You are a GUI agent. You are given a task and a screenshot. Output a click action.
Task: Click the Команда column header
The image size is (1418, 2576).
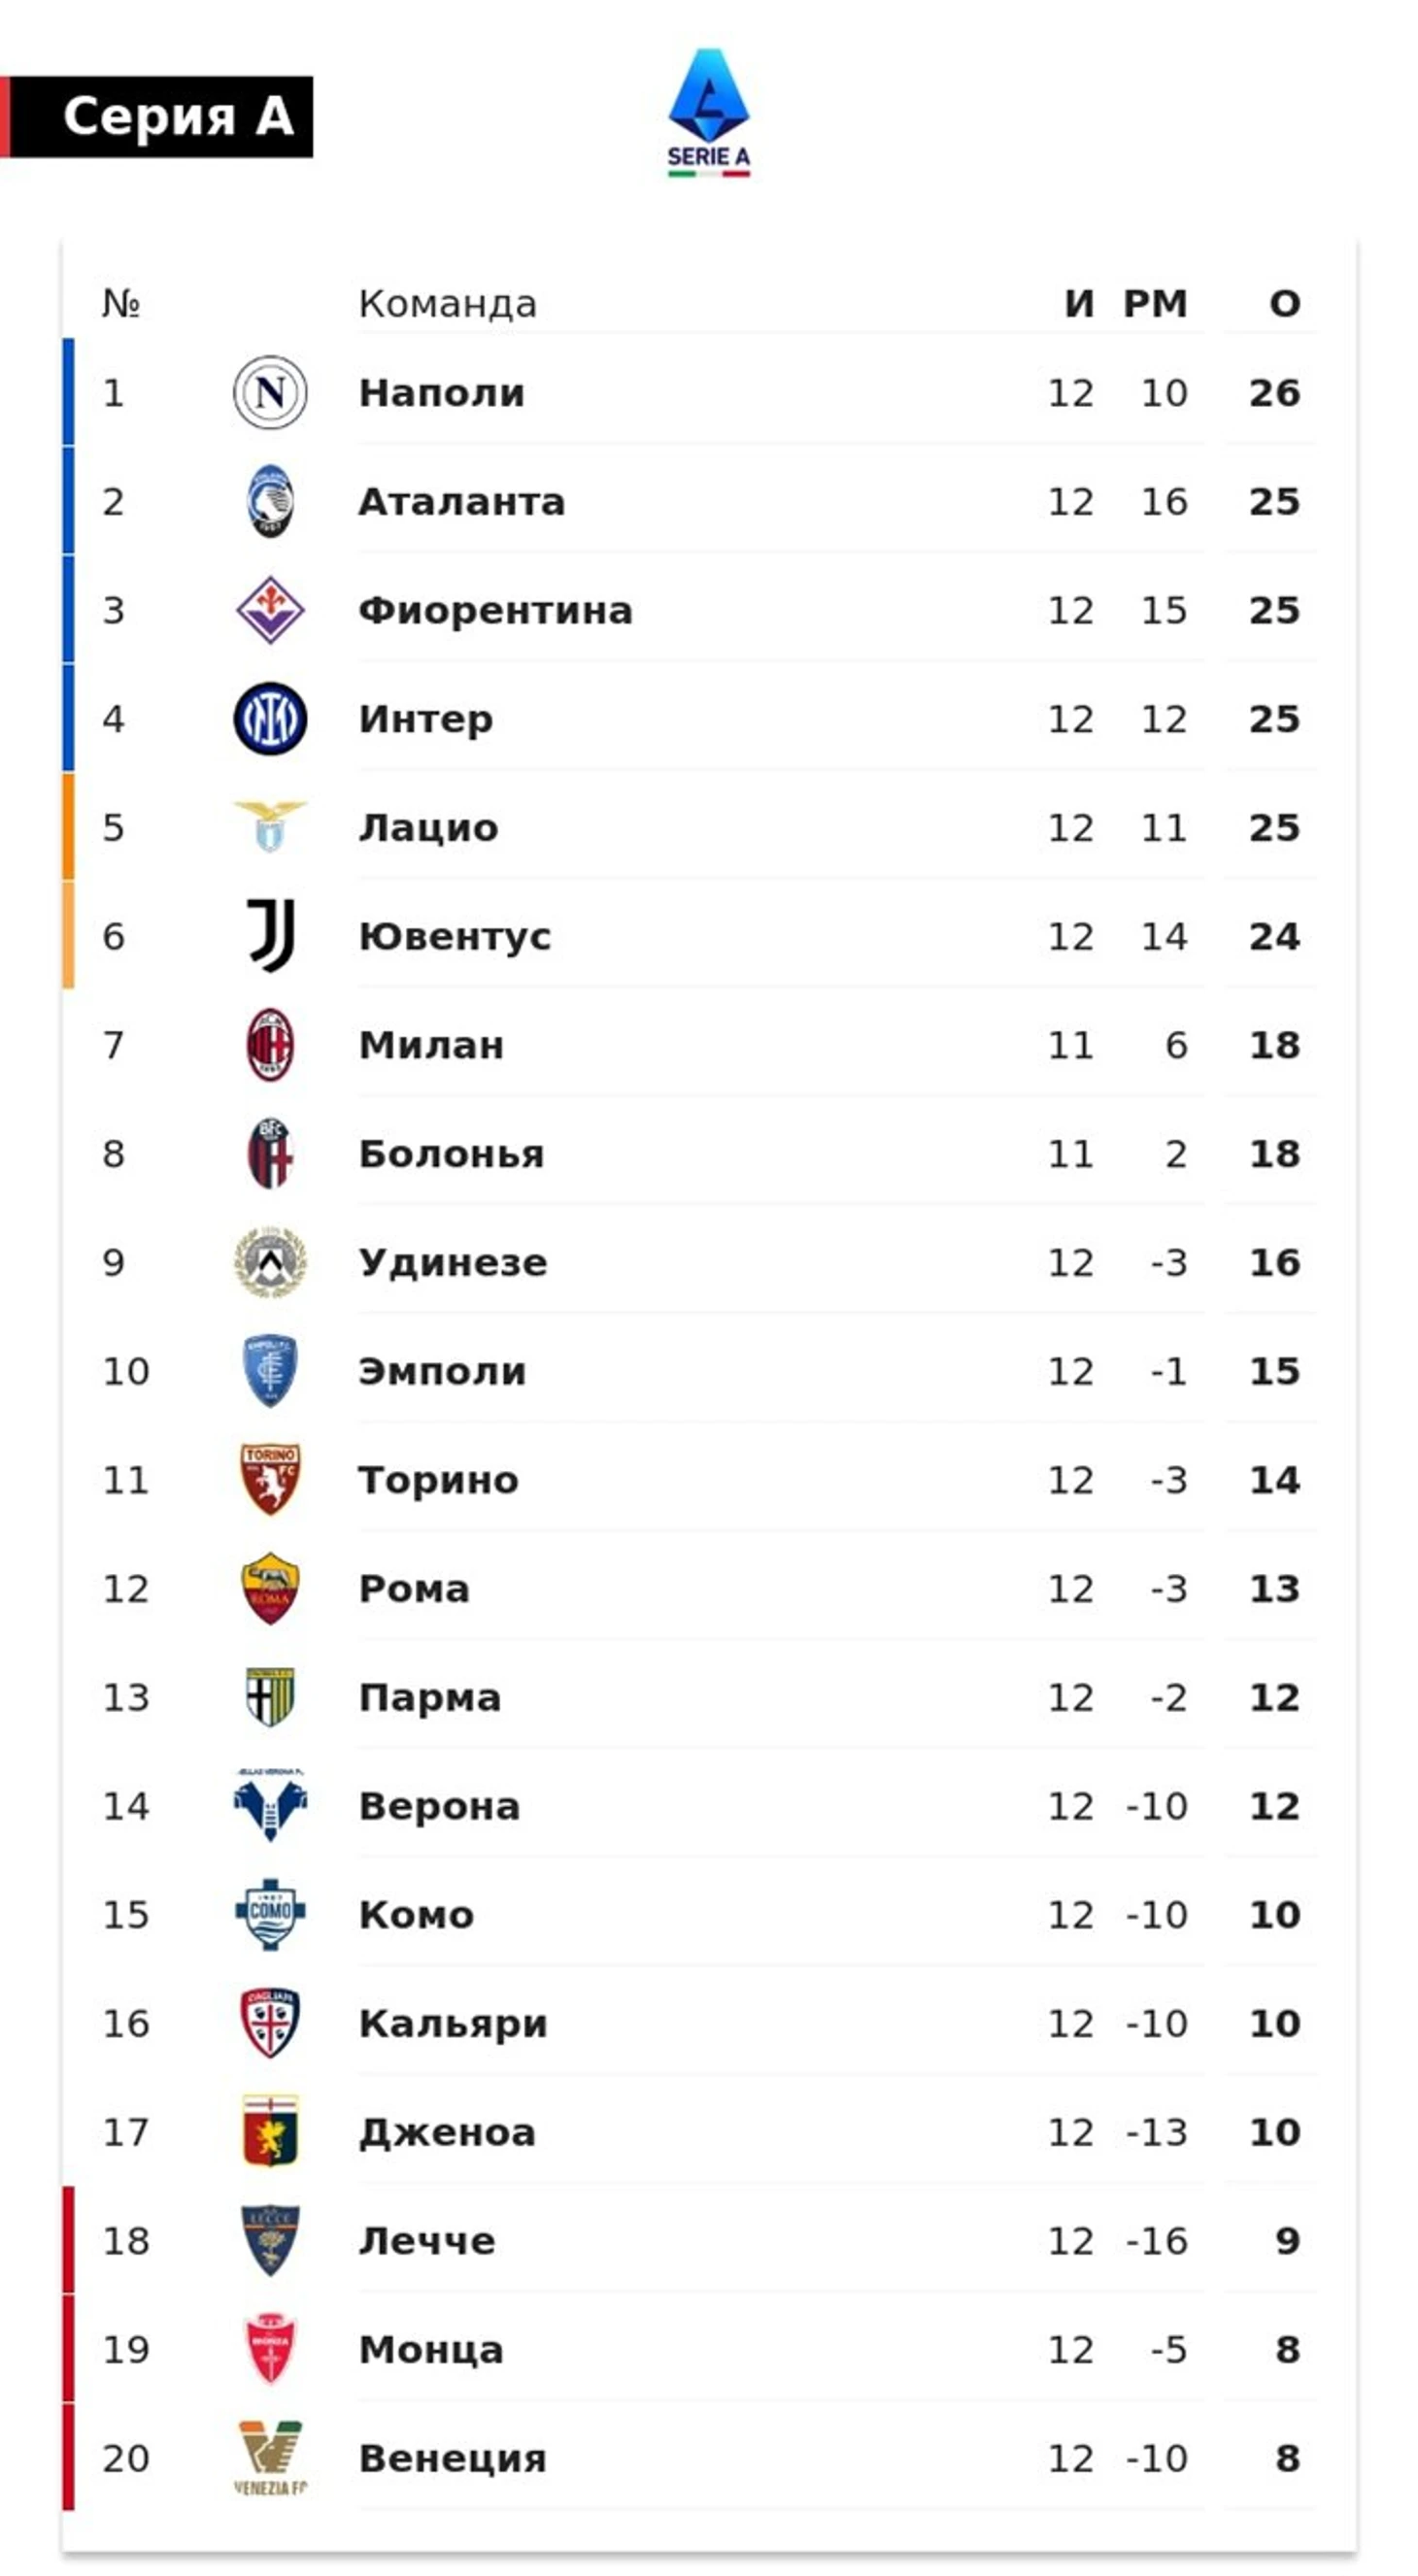click(x=447, y=303)
